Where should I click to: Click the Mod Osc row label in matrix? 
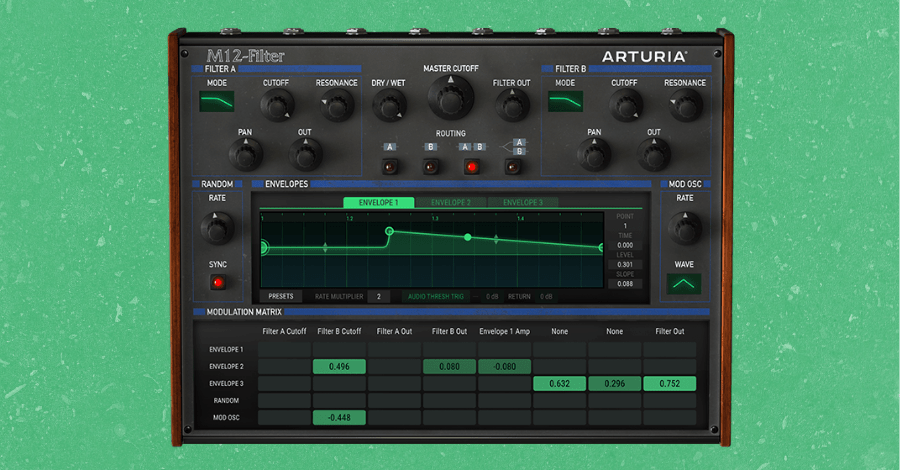(226, 418)
